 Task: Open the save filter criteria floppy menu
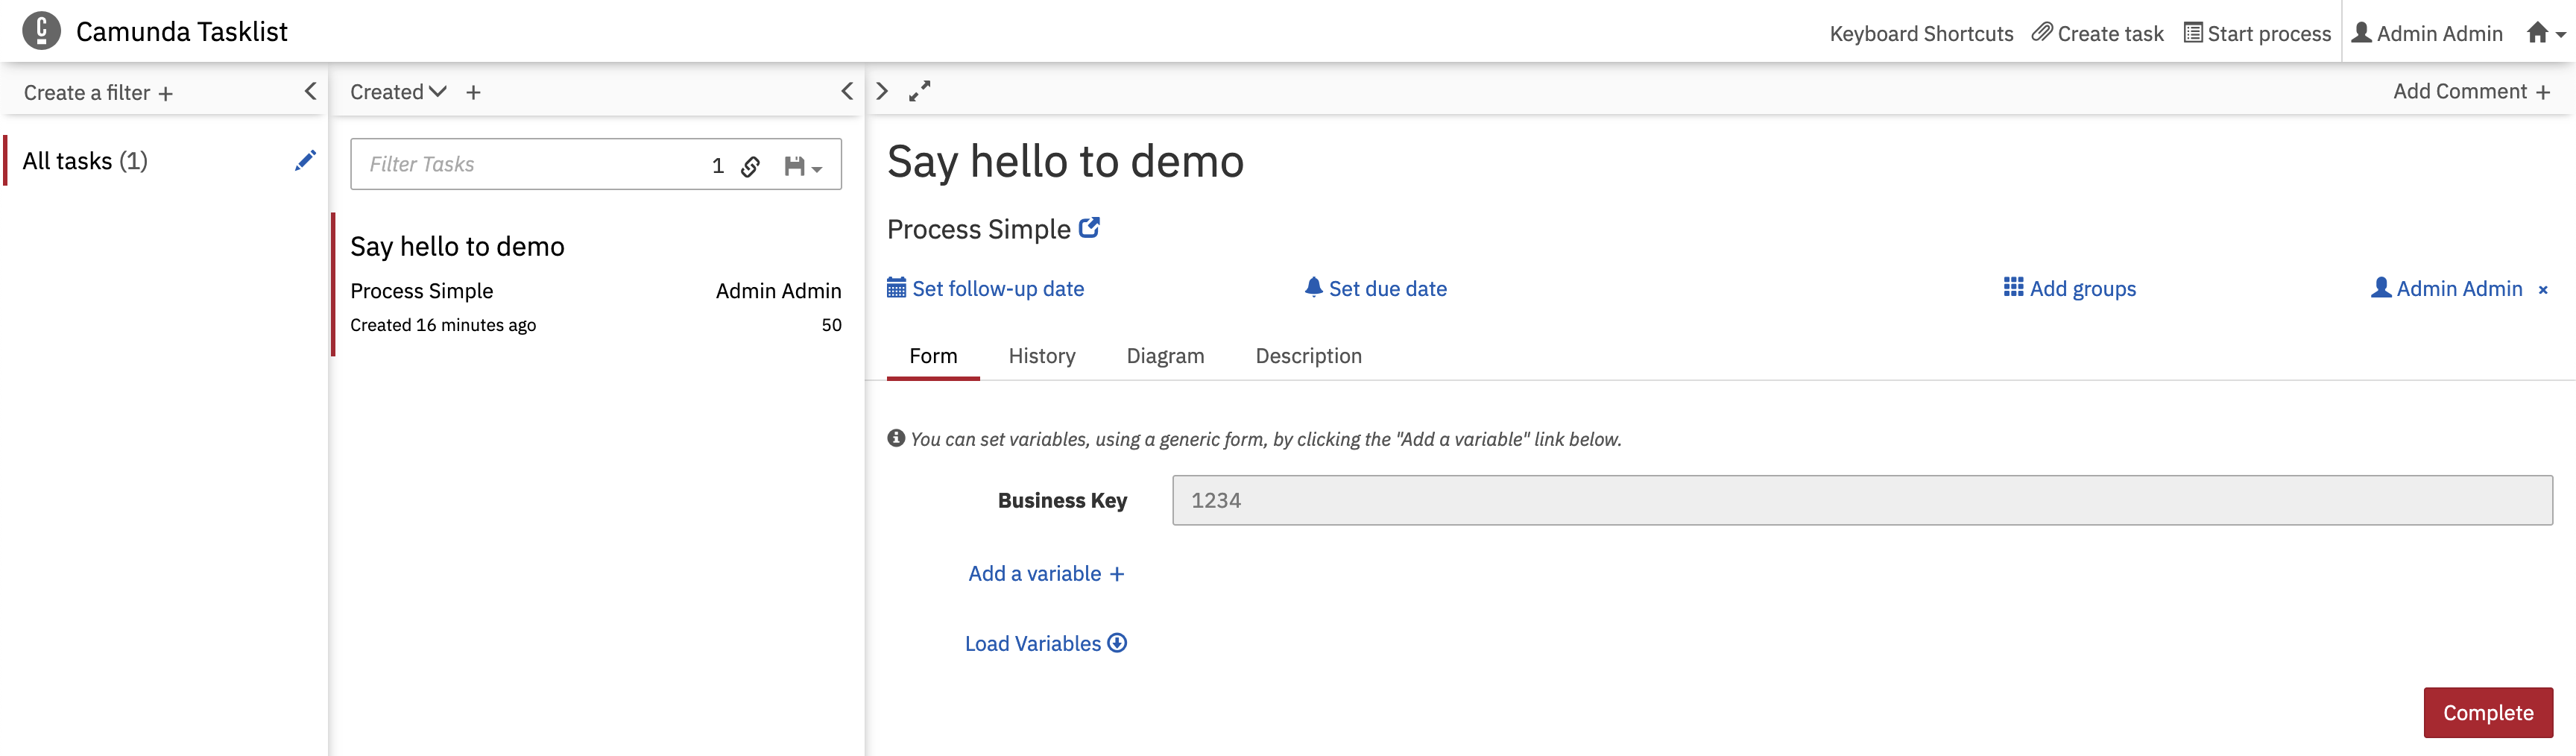(803, 166)
